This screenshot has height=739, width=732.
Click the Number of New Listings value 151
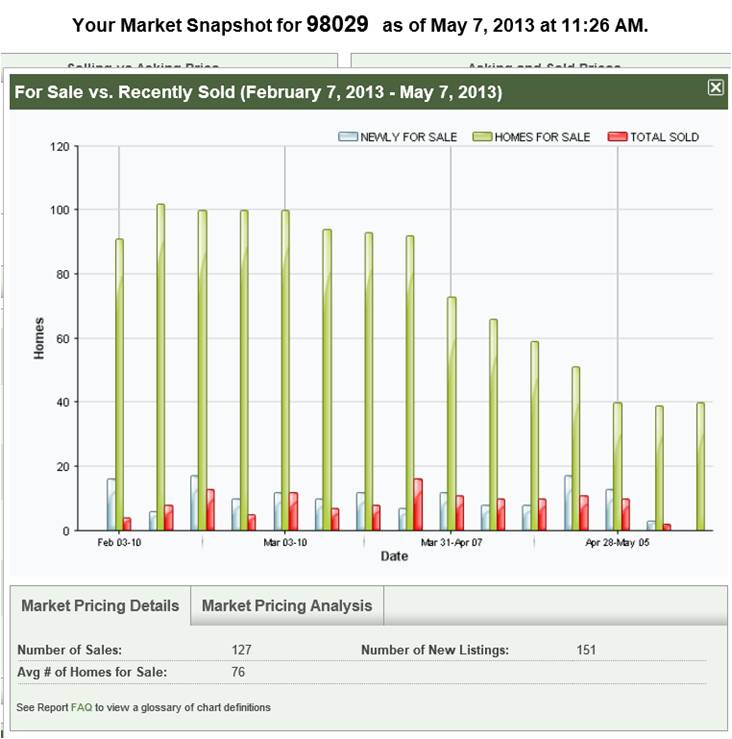(x=586, y=650)
